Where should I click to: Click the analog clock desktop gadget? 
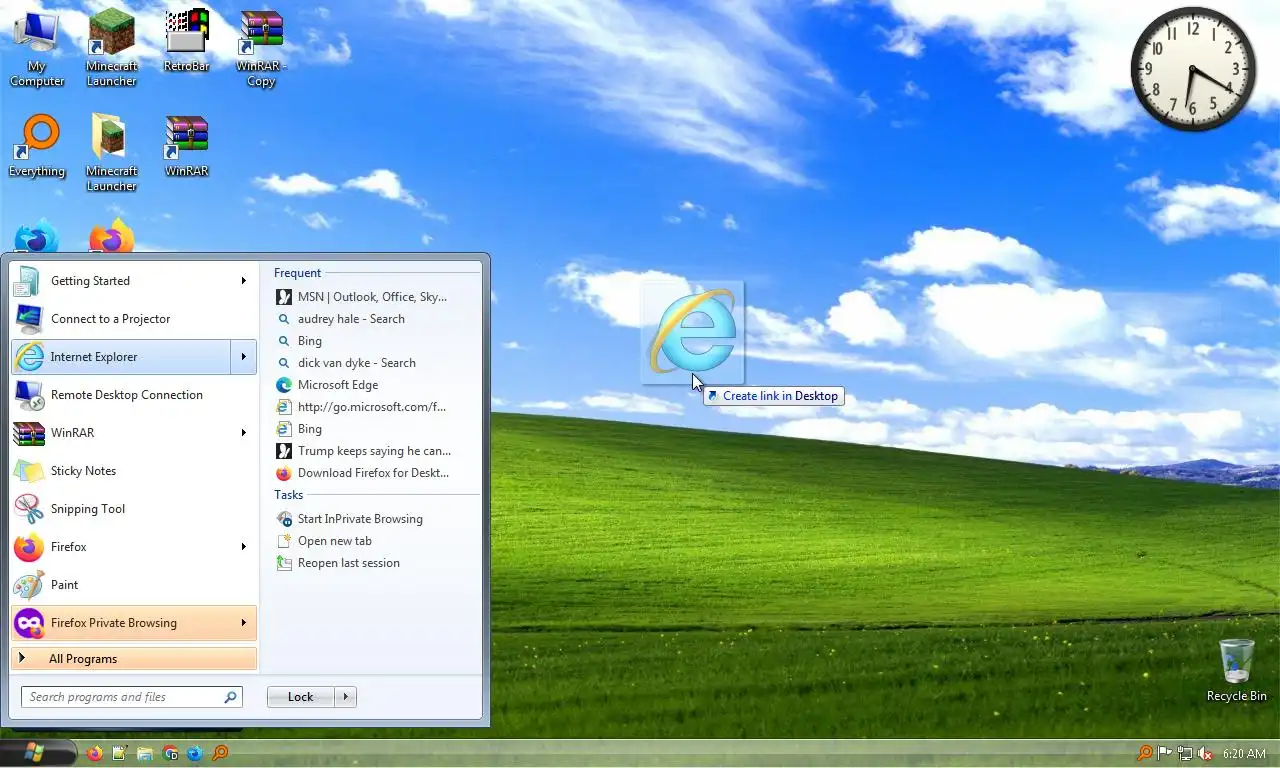(1193, 69)
